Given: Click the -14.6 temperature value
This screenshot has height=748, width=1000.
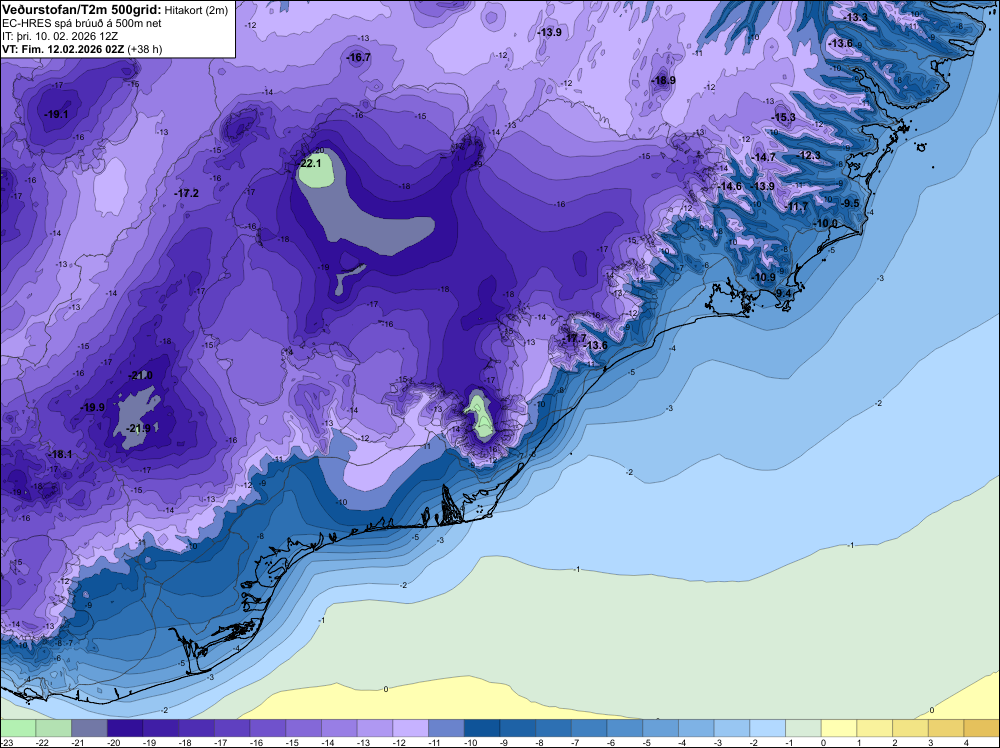Looking at the screenshot, I should [730, 186].
